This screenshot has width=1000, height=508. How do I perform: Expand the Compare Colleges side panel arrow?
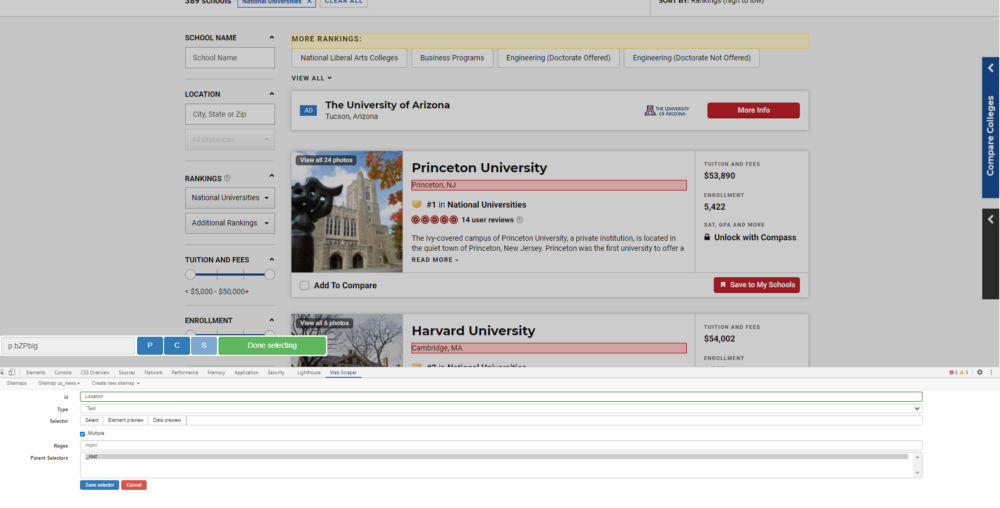(990, 68)
